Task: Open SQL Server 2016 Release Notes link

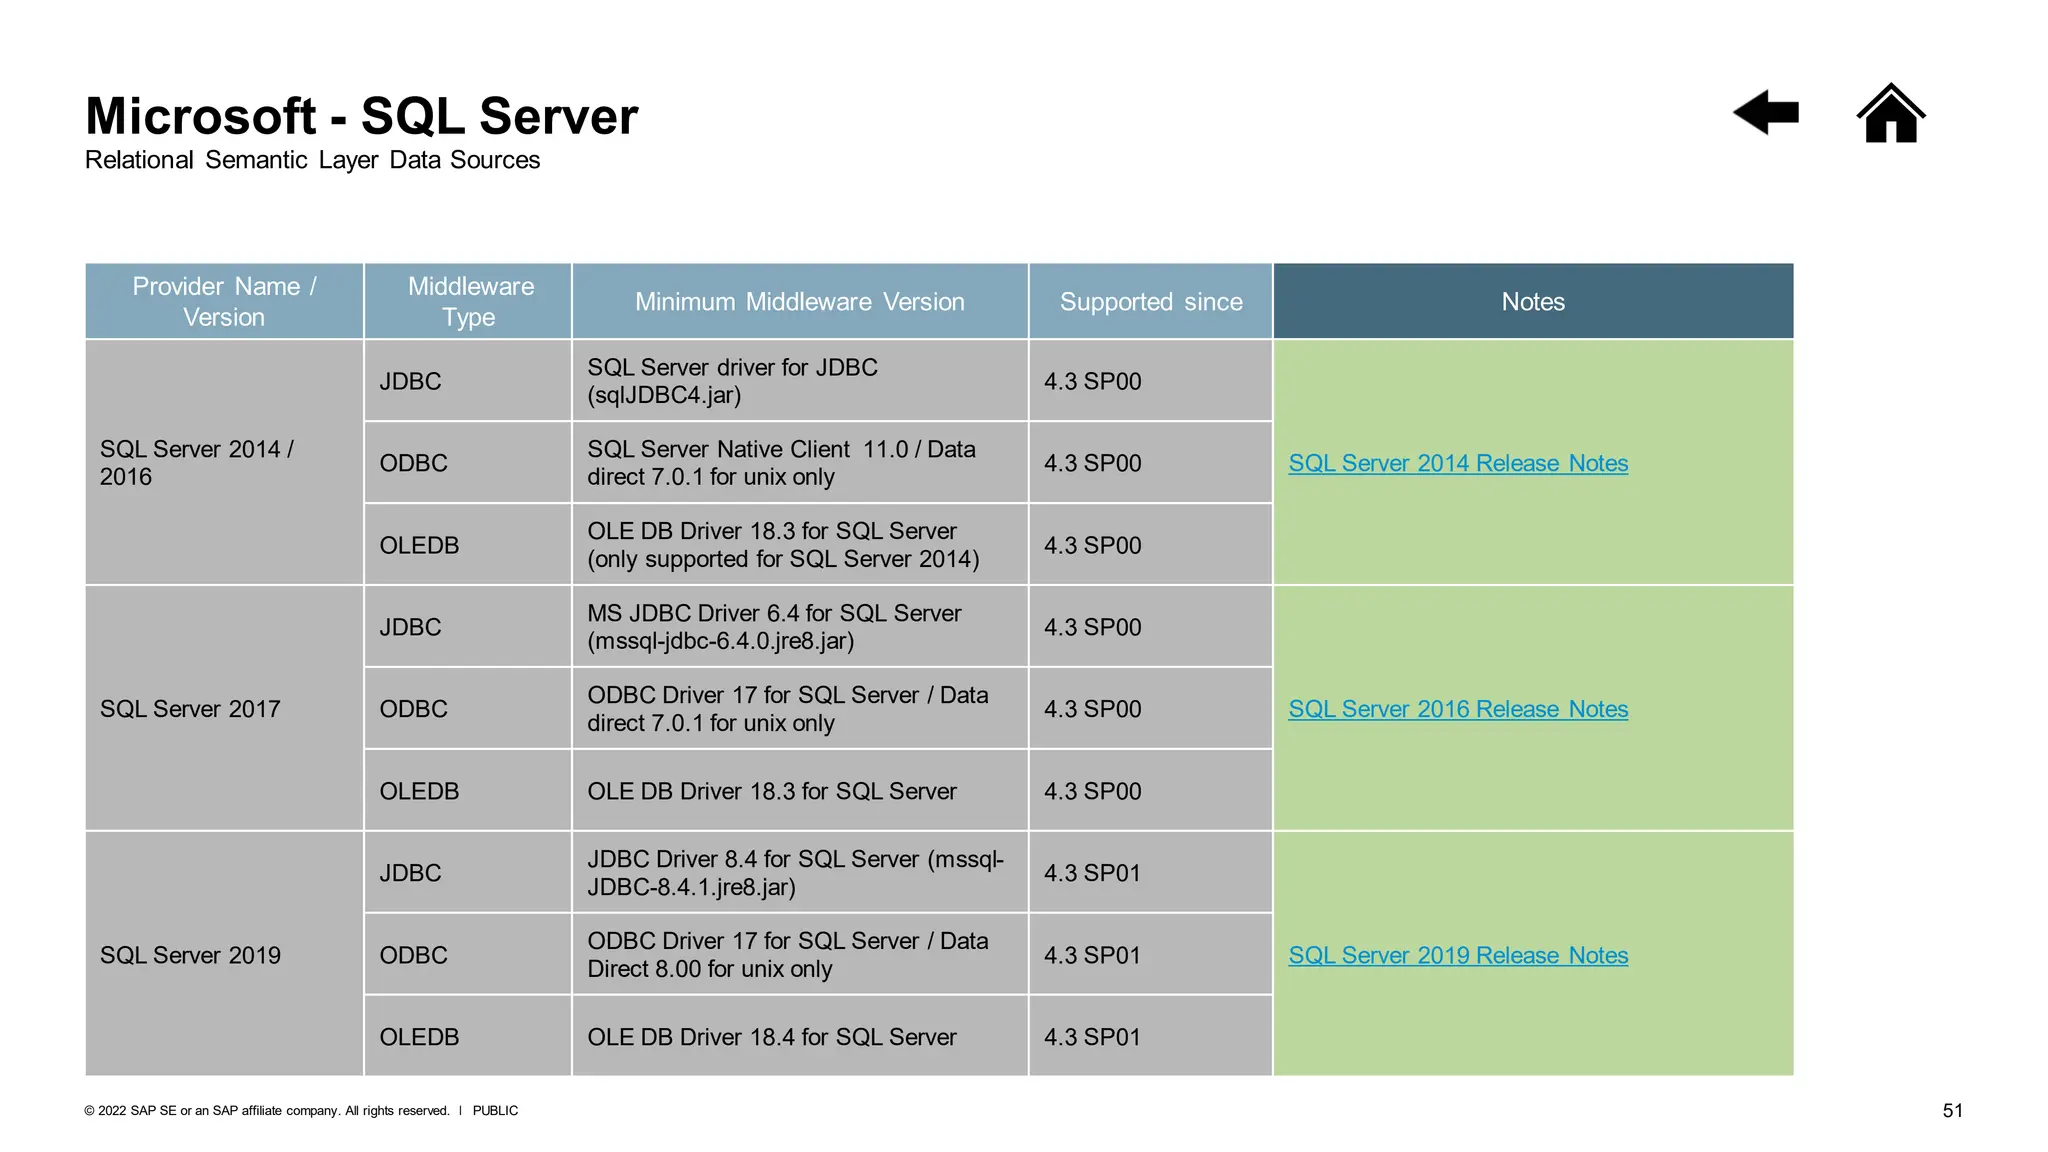Action: pyautogui.click(x=1457, y=709)
